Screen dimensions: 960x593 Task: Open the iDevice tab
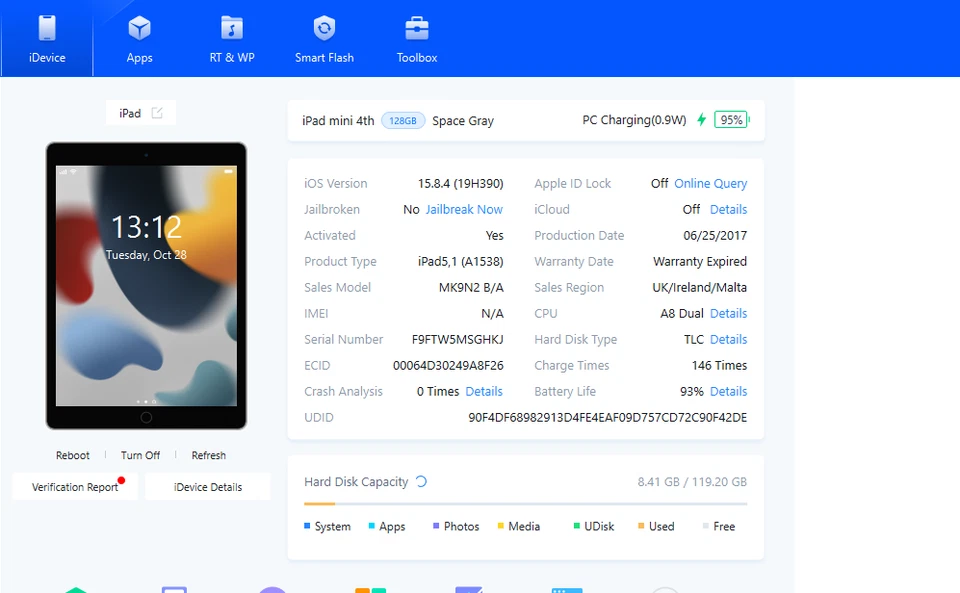point(47,39)
